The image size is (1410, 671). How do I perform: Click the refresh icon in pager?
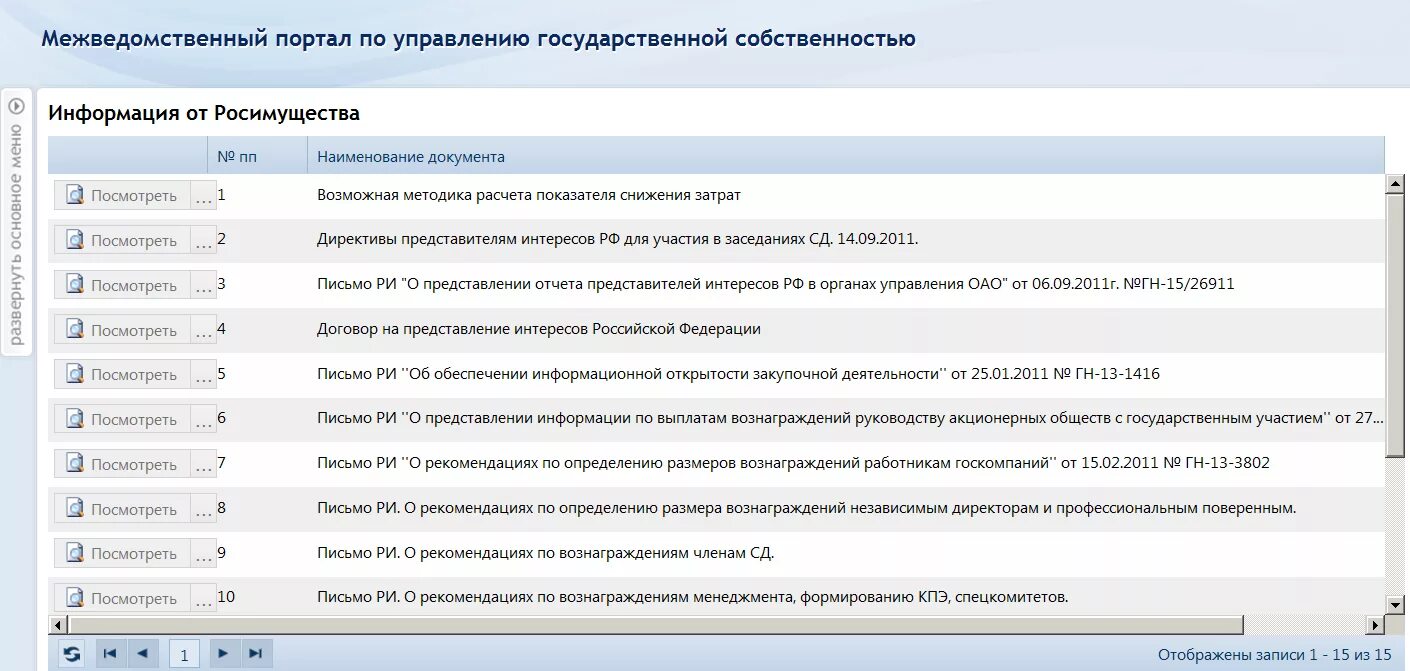pos(71,654)
